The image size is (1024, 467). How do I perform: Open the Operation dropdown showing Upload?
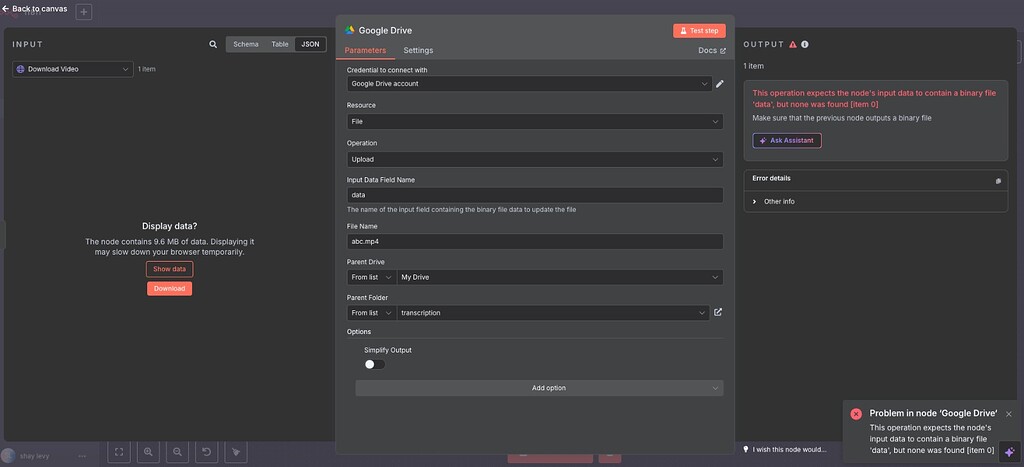point(535,159)
